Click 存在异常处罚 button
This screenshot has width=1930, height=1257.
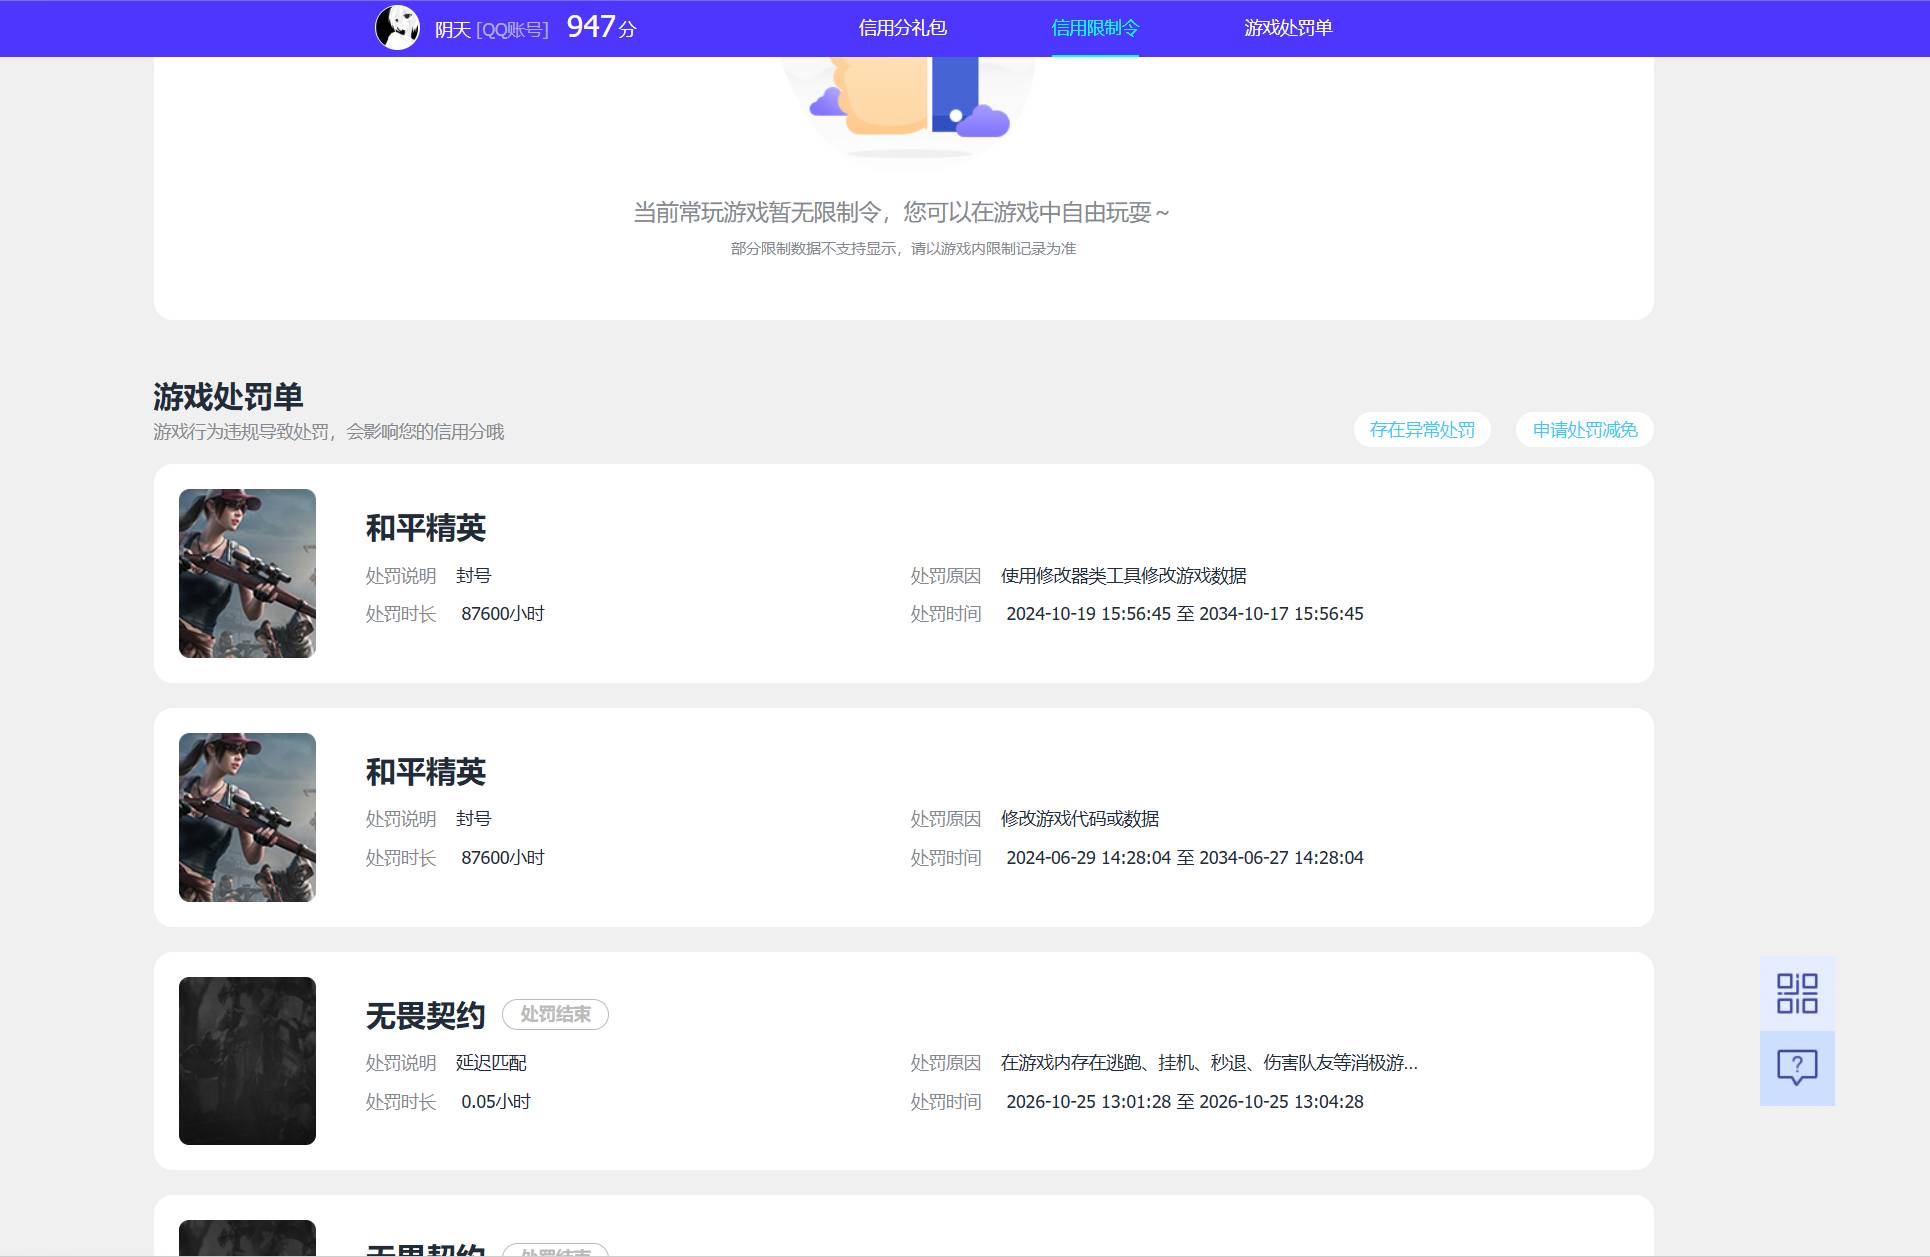[x=1422, y=430]
